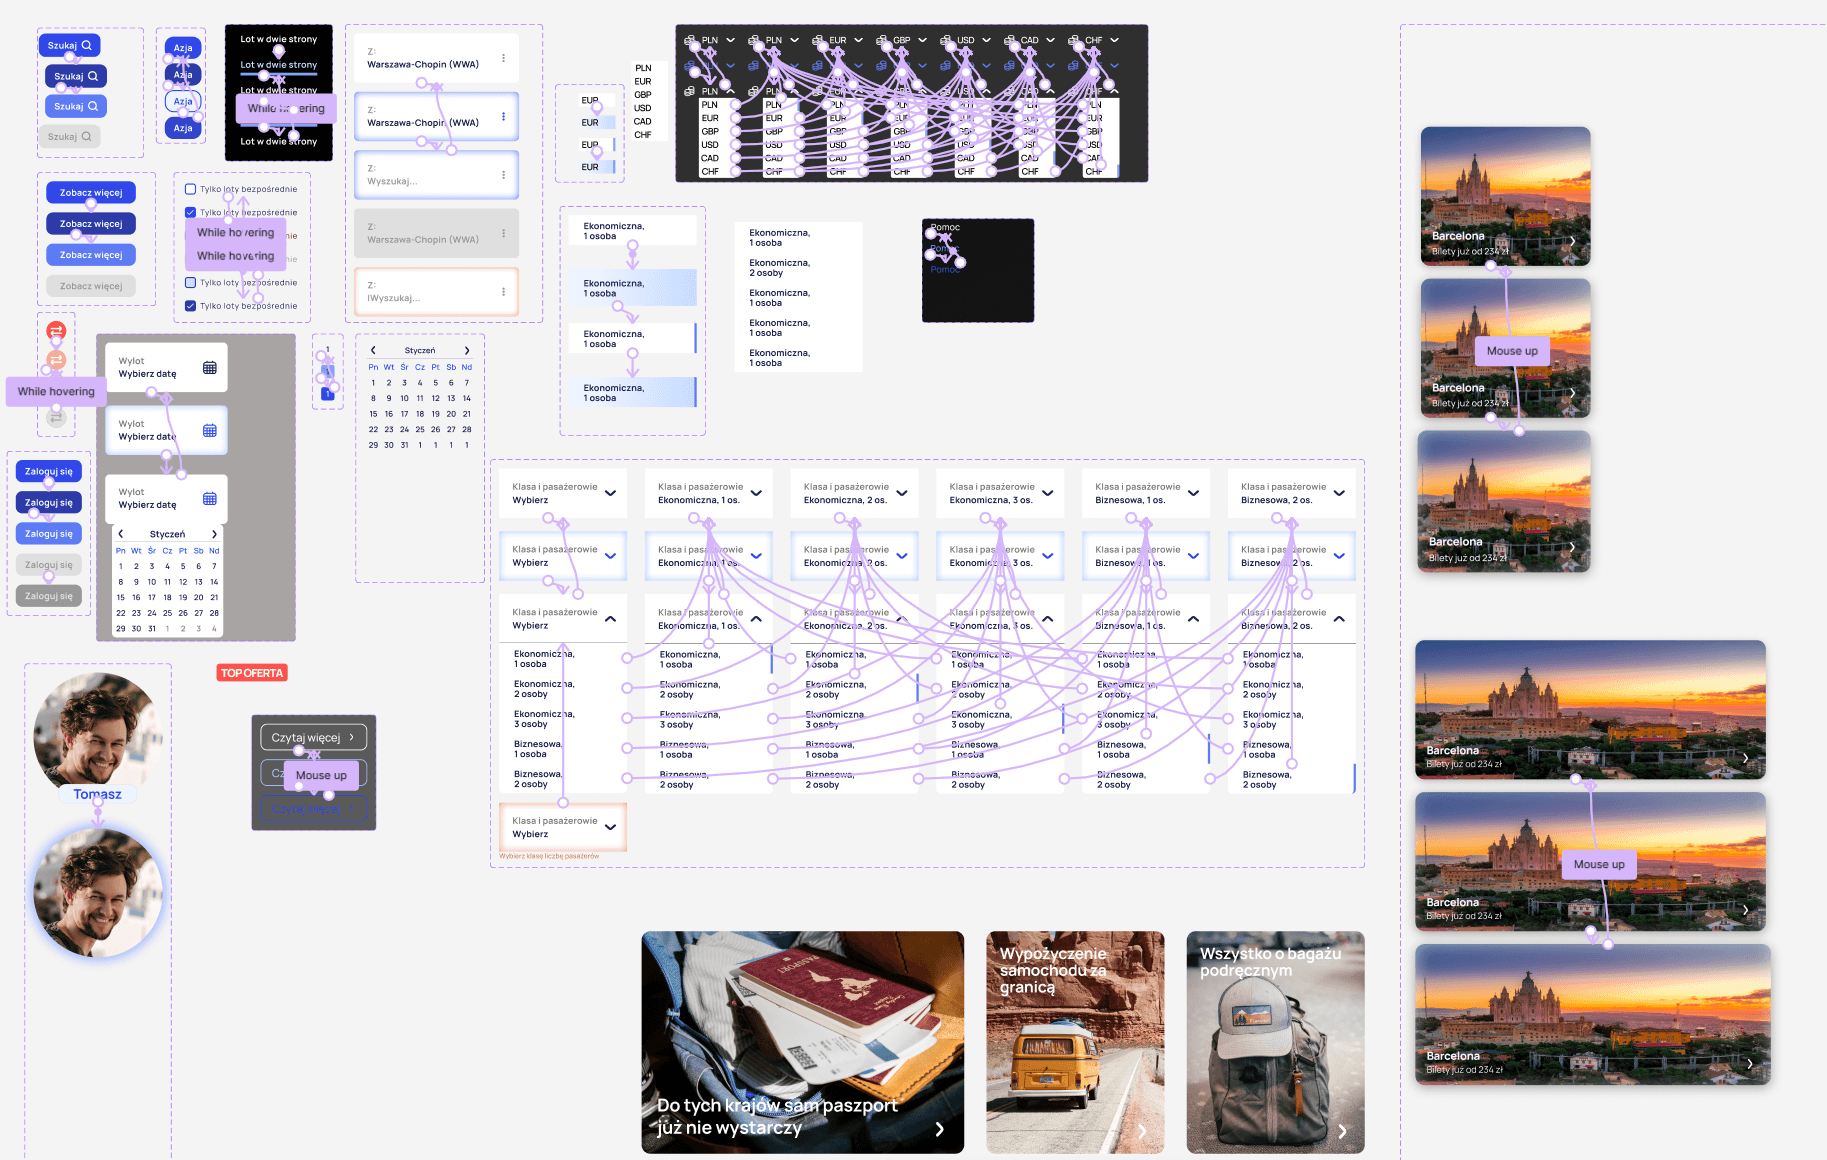Click the TOP OFERTA red badge
Screen dimensions: 1827x1160
click(x=252, y=673)
